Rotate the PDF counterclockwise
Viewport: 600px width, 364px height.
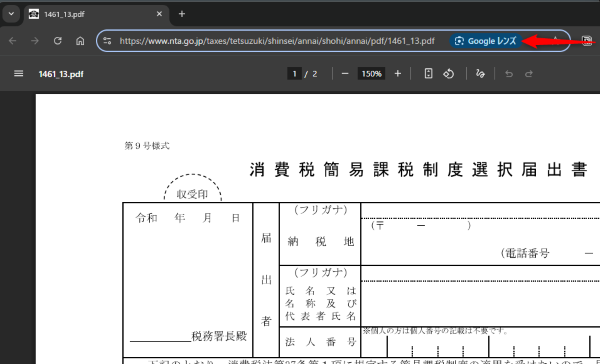tap(448, 73)
